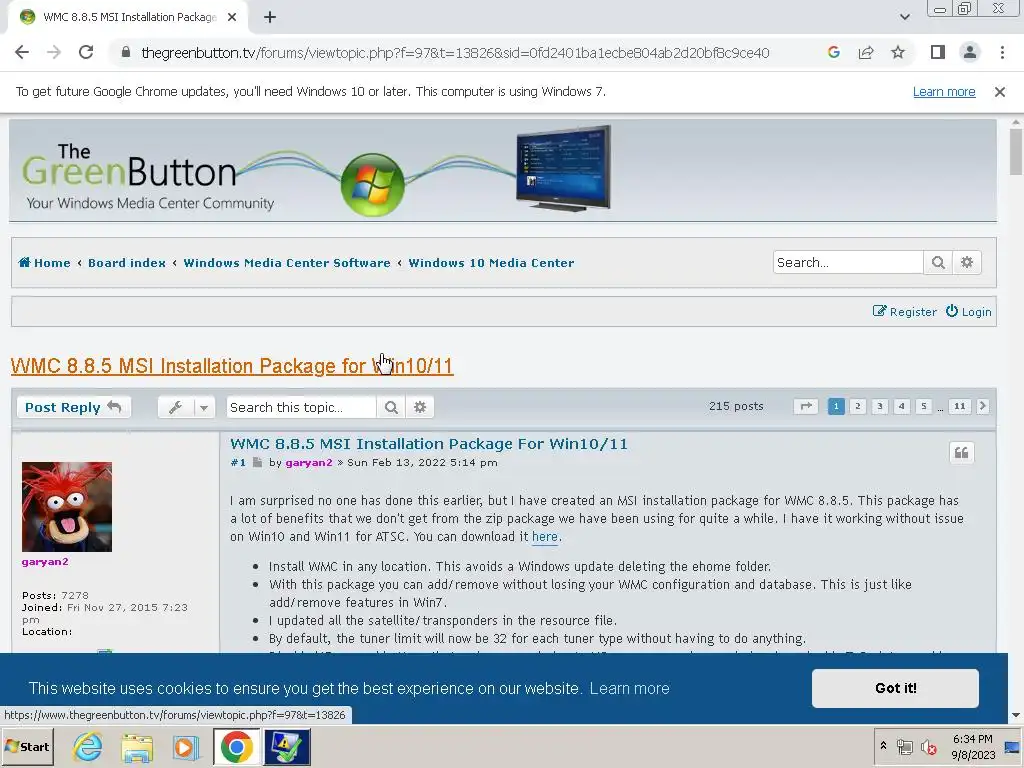
Task: Open Windows 10 Media Center breadcrumb
Action: [x=491, y=263]
